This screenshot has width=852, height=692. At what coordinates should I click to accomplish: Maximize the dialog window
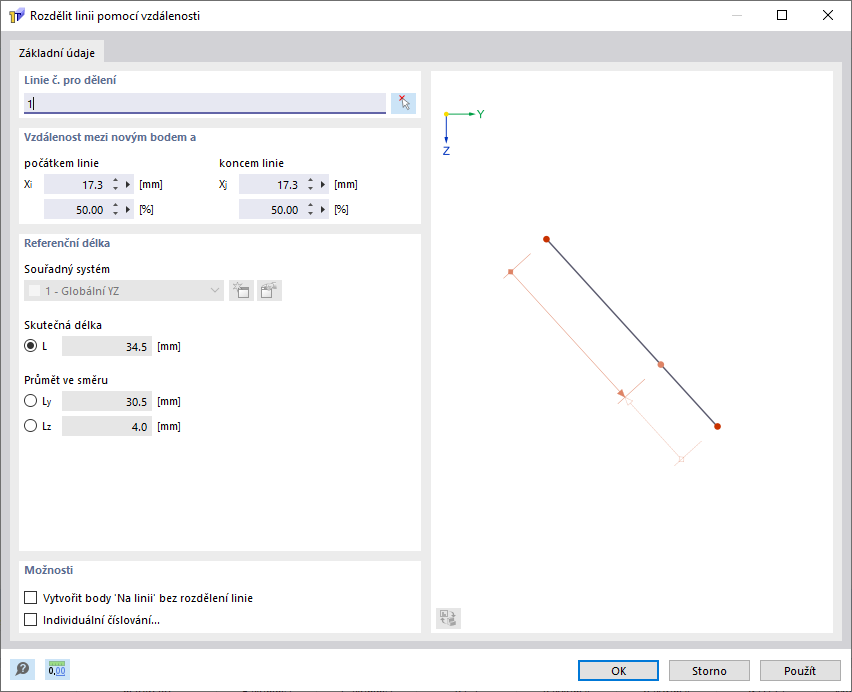pyautogui.click(x=782, y=15)
